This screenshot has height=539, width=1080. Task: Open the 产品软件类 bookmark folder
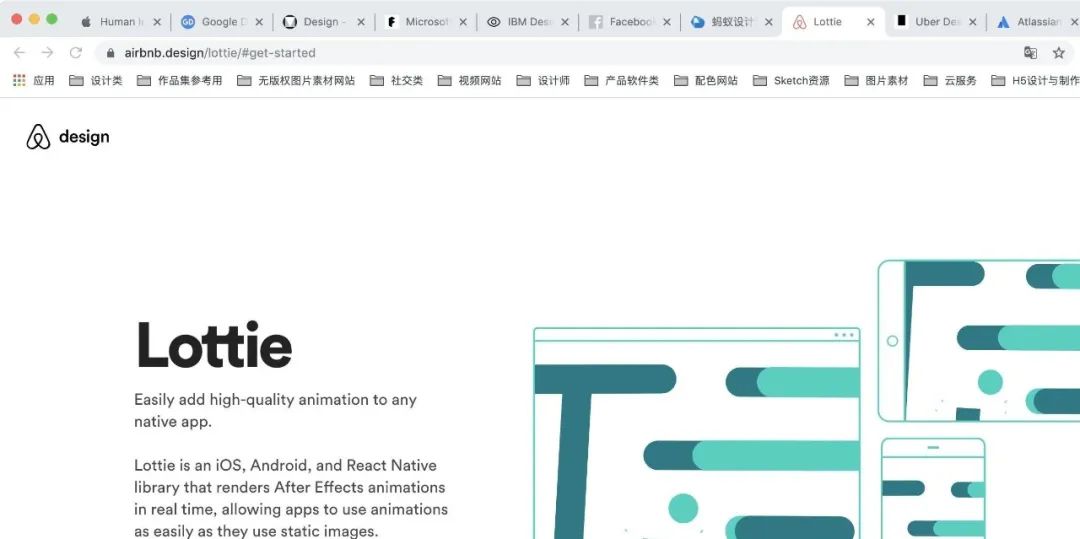[x=621, y=81]
